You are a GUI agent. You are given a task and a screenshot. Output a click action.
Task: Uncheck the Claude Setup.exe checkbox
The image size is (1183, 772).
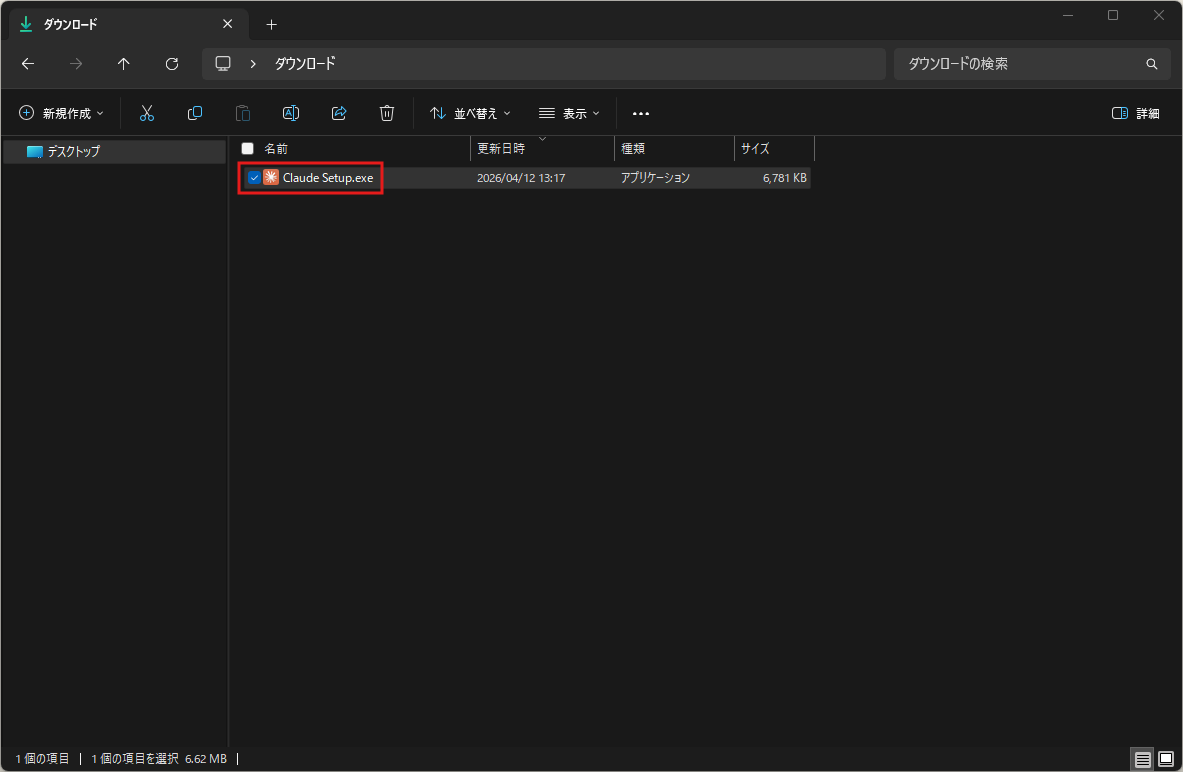click(254, 178)
